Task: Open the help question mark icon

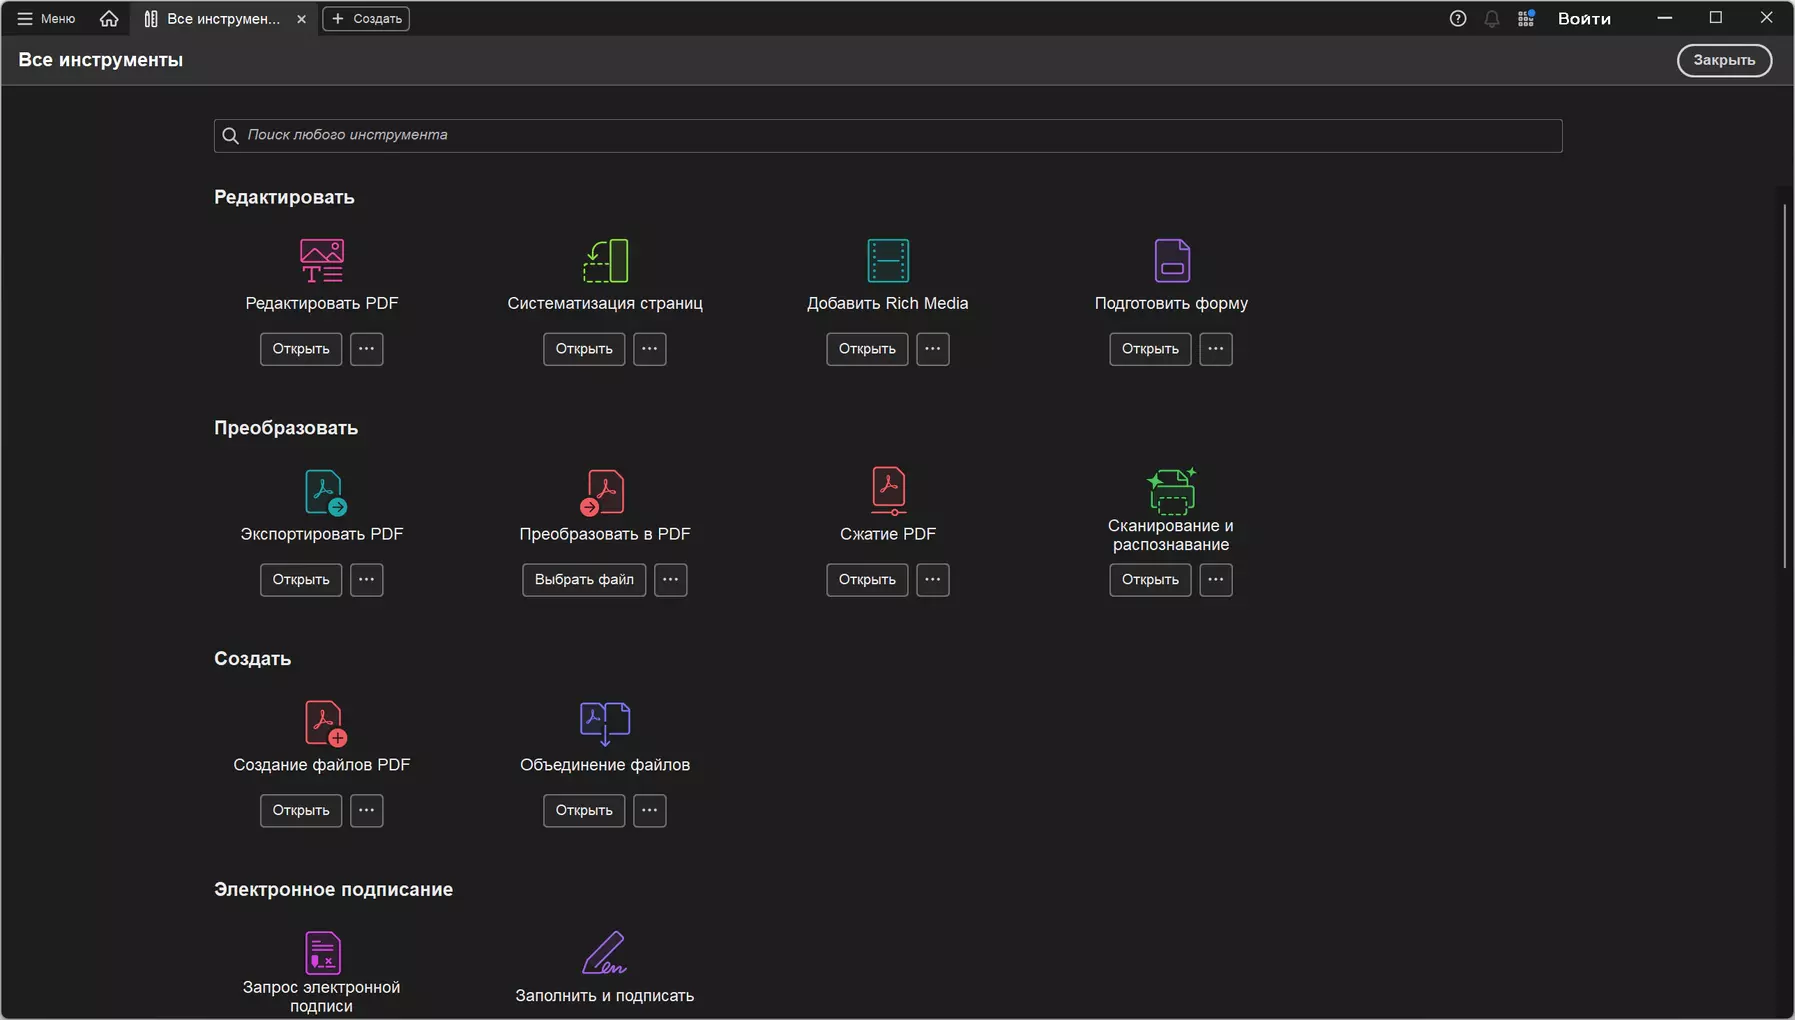Action: [x=1458, y=18]
